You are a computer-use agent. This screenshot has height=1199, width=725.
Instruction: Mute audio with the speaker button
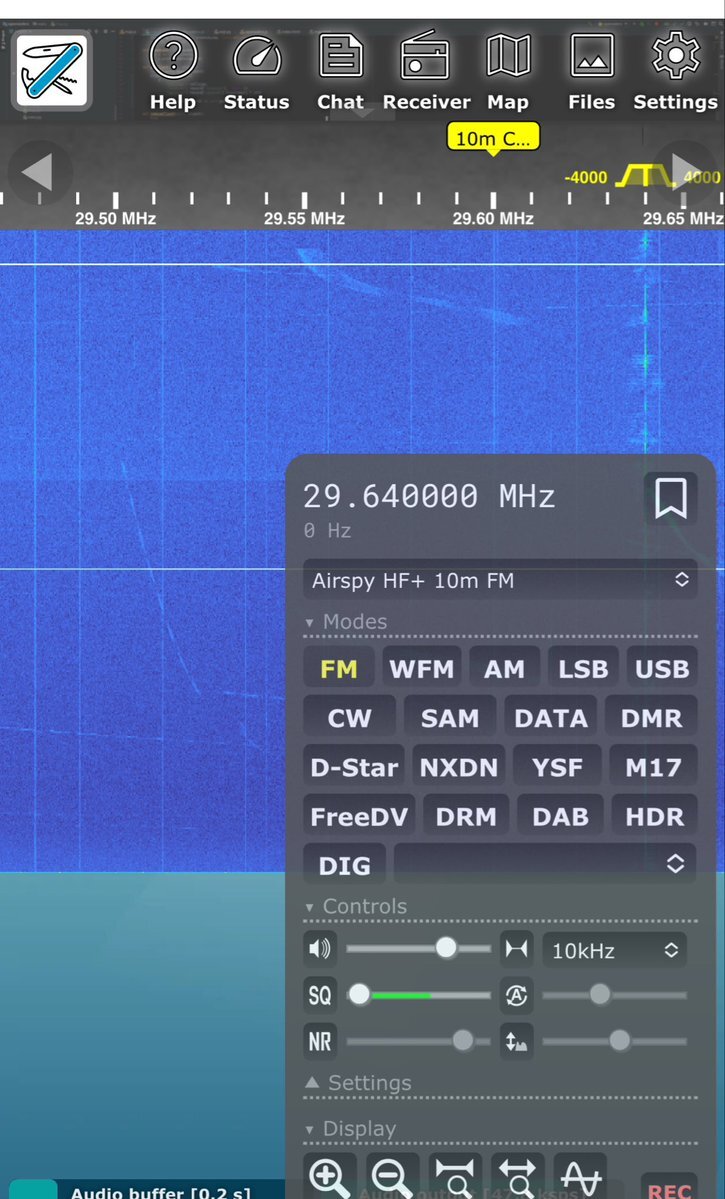point(320,948)
